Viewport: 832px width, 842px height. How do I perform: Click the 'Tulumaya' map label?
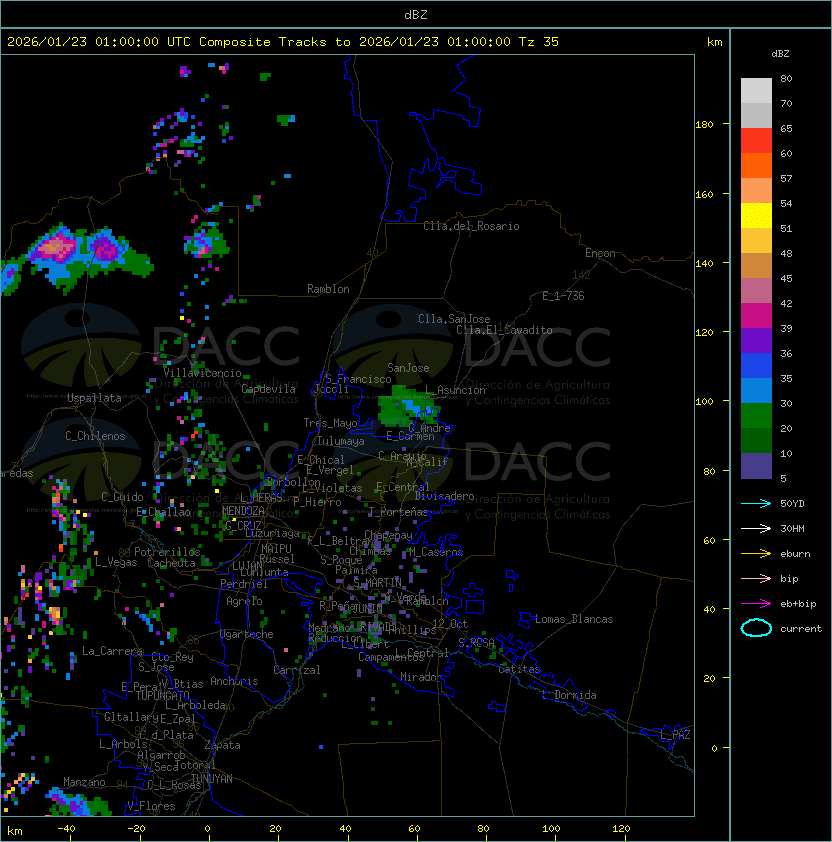[341, 441]
